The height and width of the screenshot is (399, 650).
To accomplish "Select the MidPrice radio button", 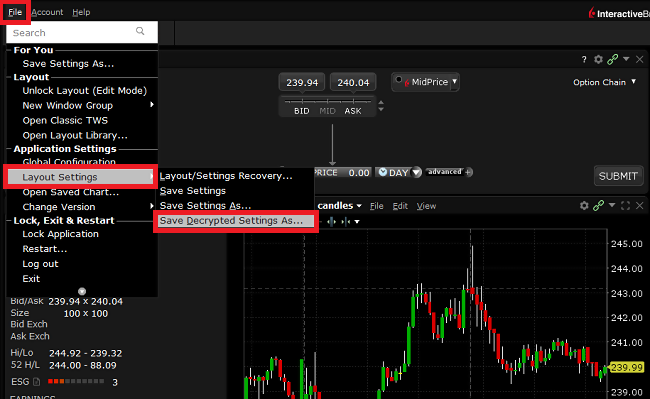I will pos(398,80).
